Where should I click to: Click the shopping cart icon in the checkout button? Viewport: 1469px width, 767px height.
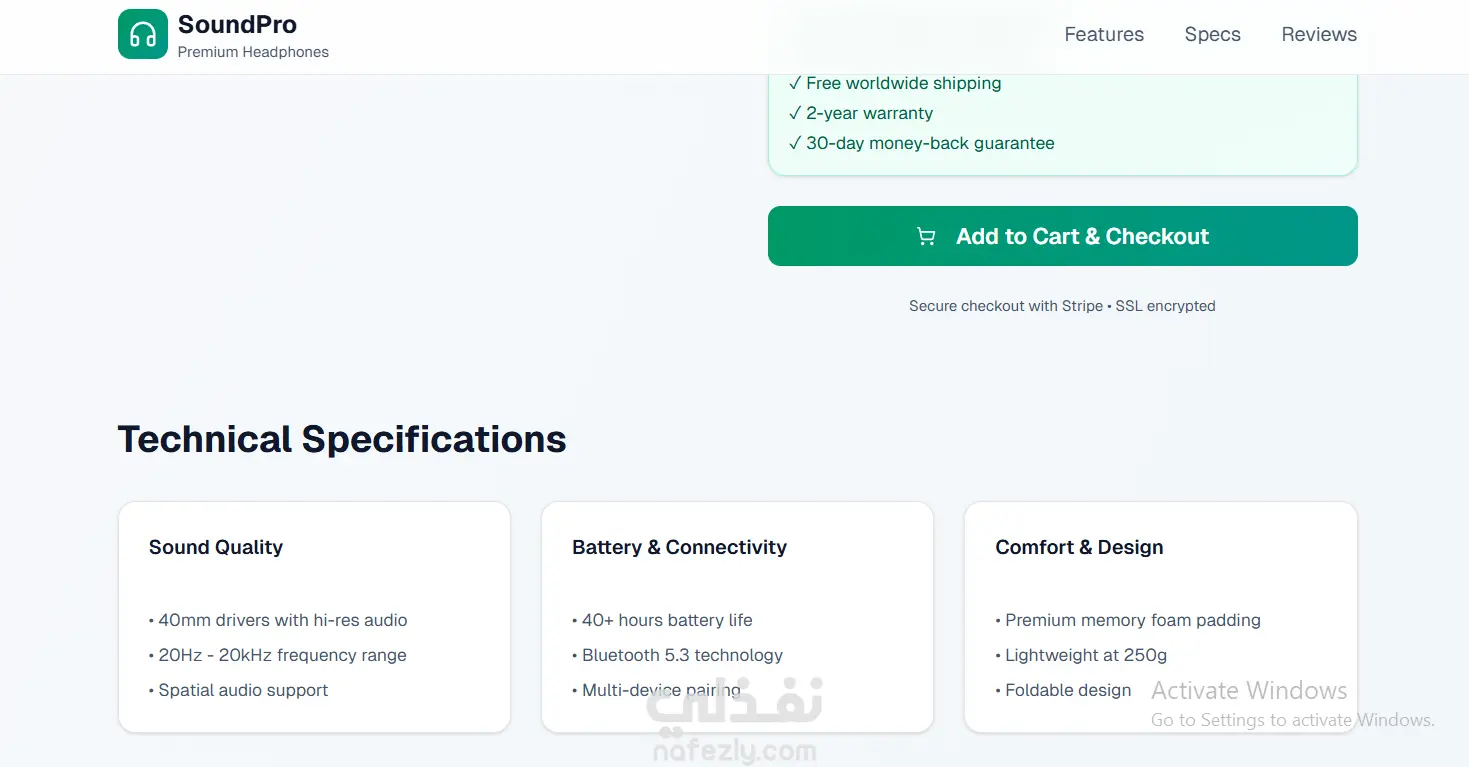pos(926,237)
